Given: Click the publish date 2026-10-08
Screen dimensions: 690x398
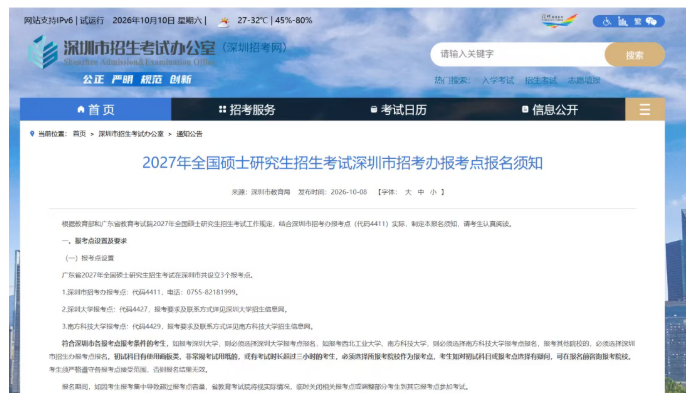Looking at the screenshot, I should pyautogui.click(x=349, y=192).
